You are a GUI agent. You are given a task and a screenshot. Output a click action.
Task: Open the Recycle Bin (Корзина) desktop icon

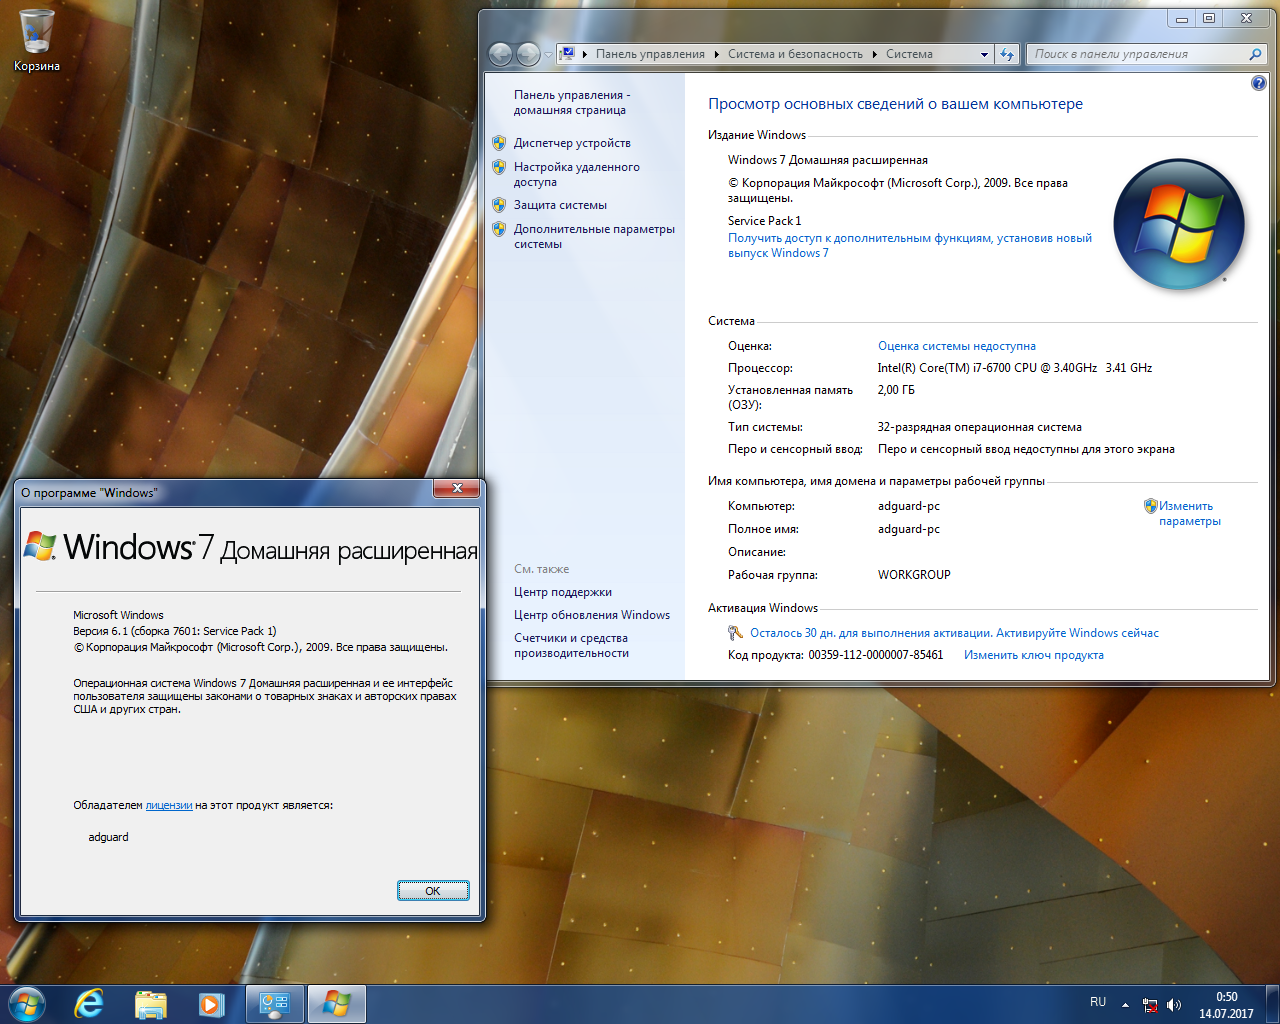click(37, 41)
